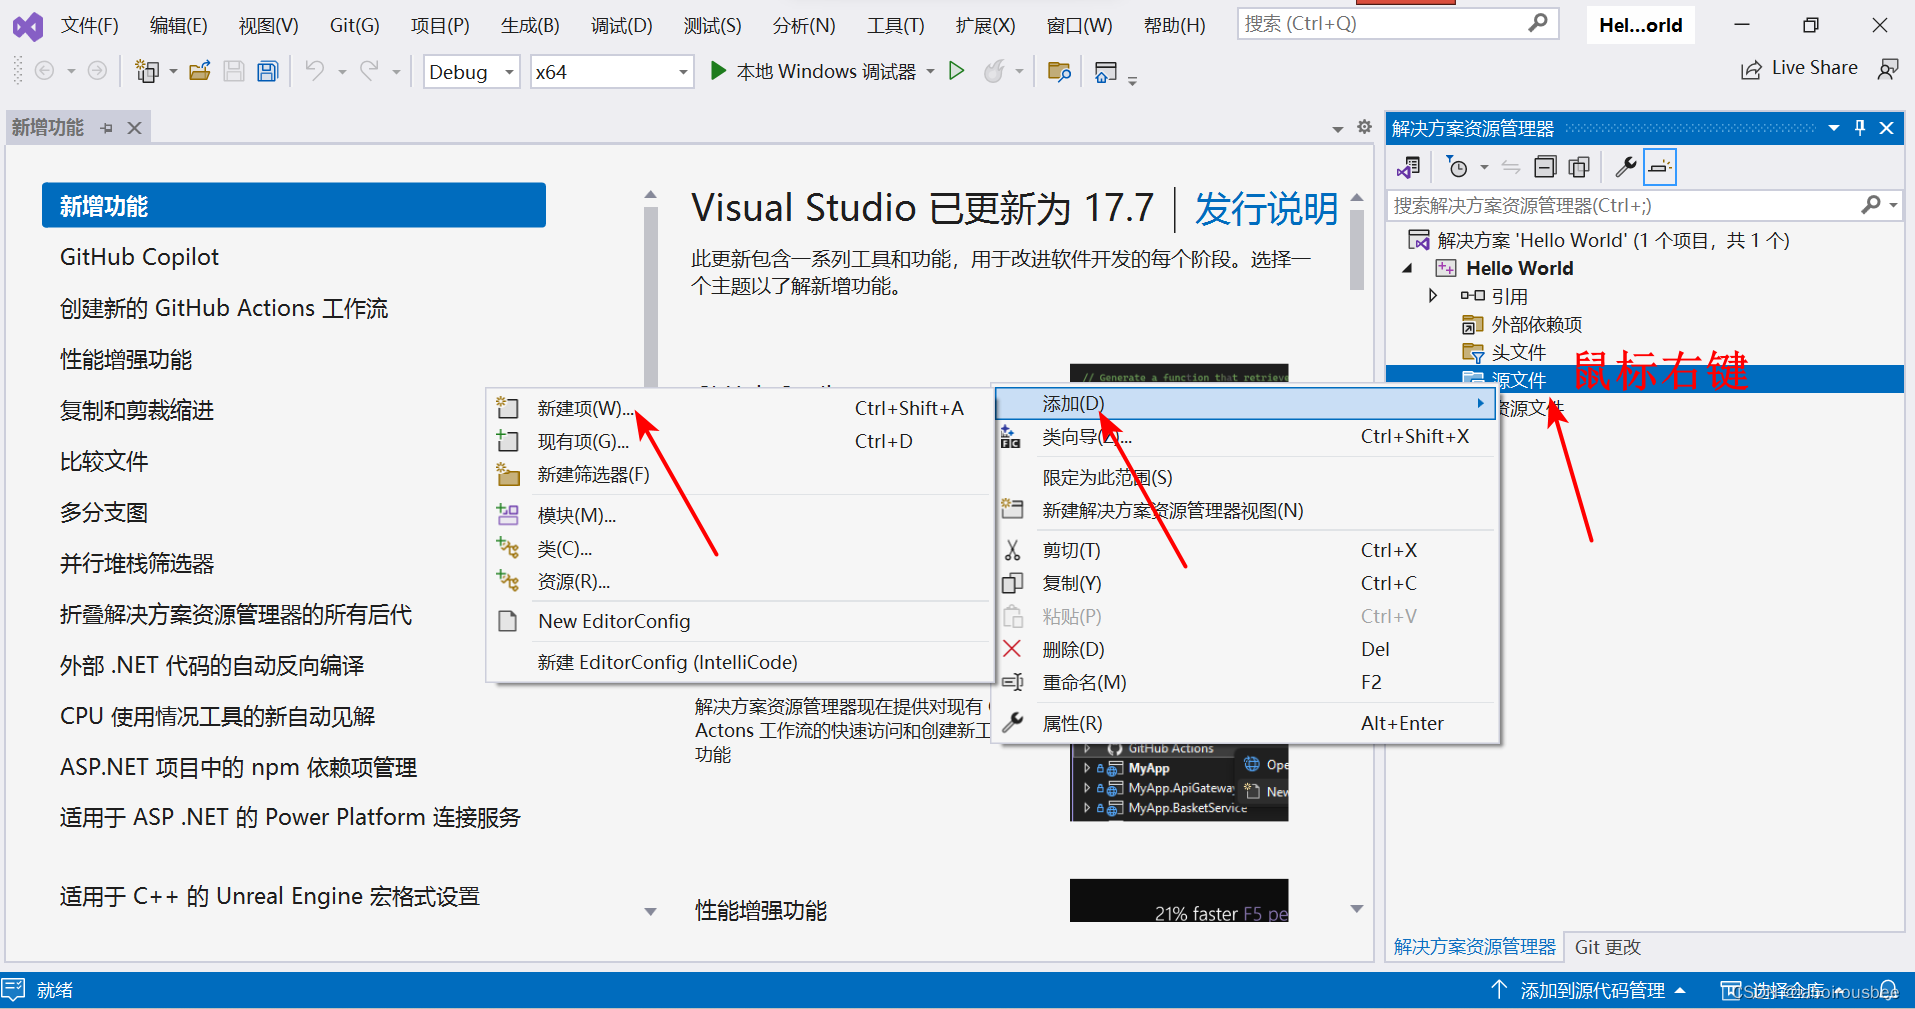This screenshot has width=1915, height=1009.
Task: Pin the 新增功能 document tab
Action: [107, 128]
